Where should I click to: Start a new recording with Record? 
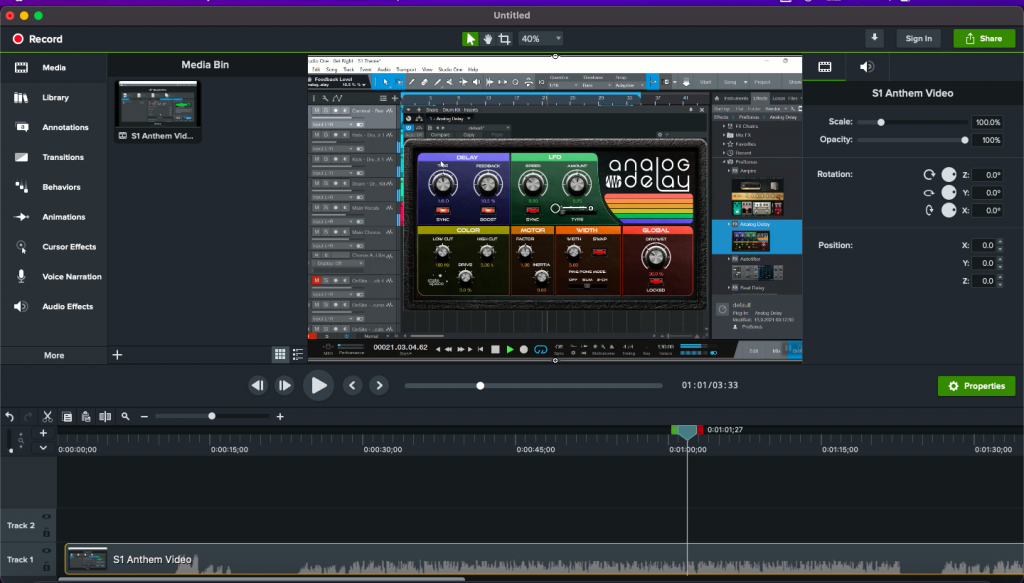tap(38, 39)
